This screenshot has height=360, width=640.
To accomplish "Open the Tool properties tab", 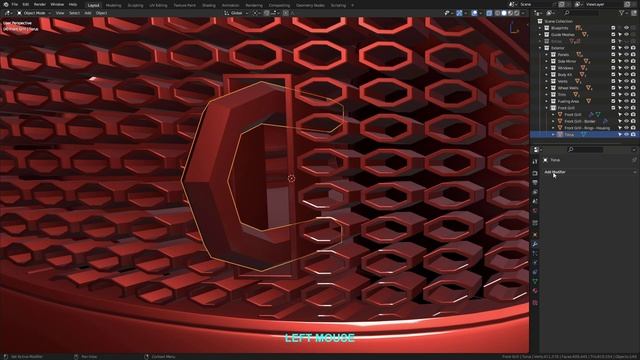I will coord(535,161).
